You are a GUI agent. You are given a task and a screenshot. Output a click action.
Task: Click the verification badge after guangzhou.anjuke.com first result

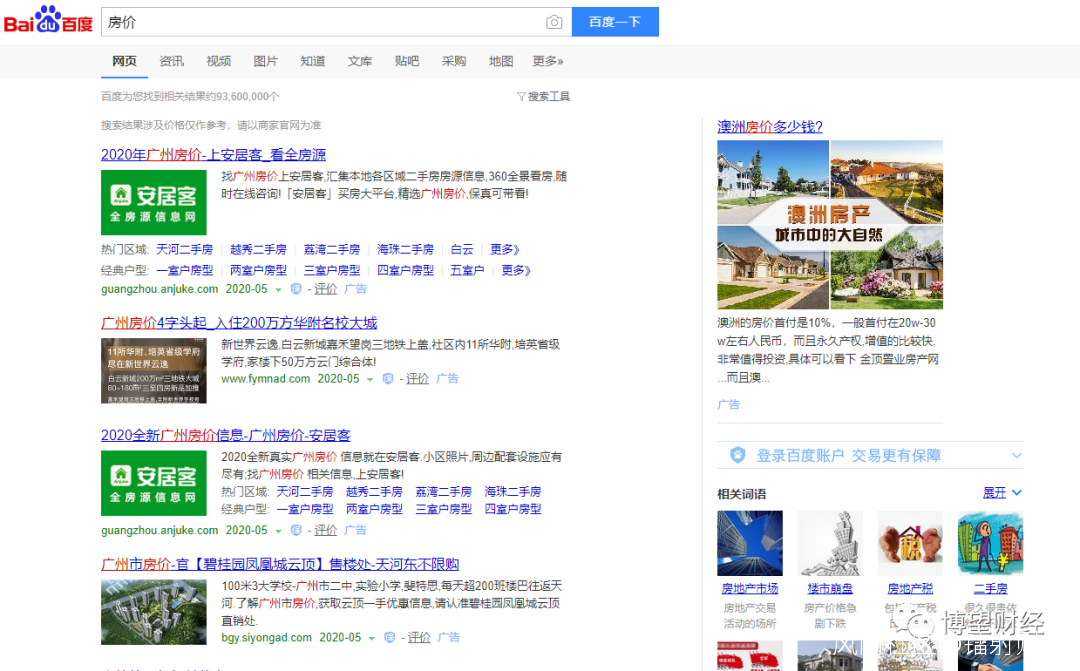pos(295,289)
